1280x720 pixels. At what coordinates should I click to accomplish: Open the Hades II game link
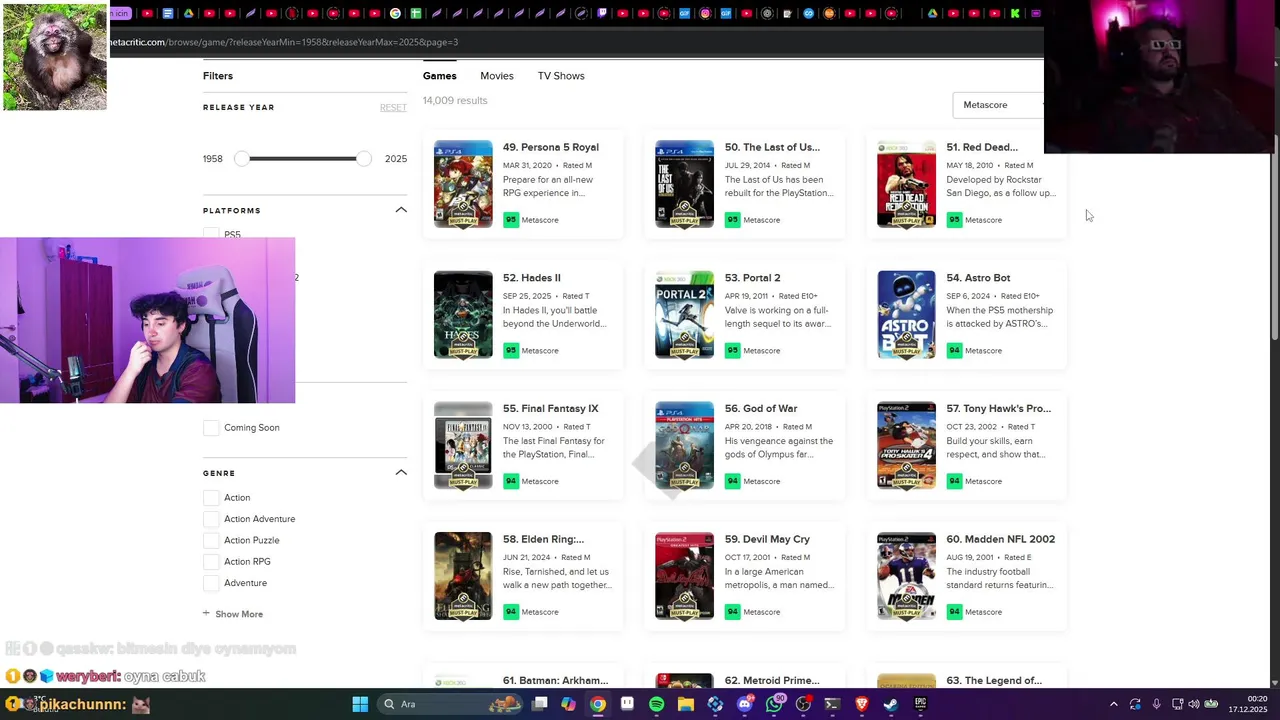click(532, 278)
